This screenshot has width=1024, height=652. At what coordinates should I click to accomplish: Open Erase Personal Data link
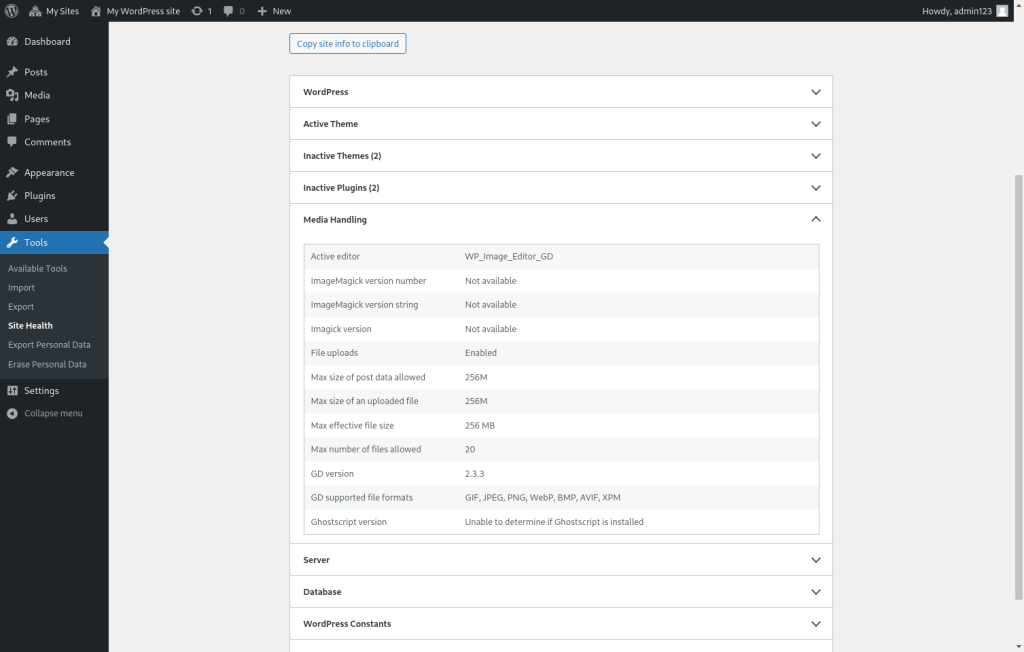point(47,365)
